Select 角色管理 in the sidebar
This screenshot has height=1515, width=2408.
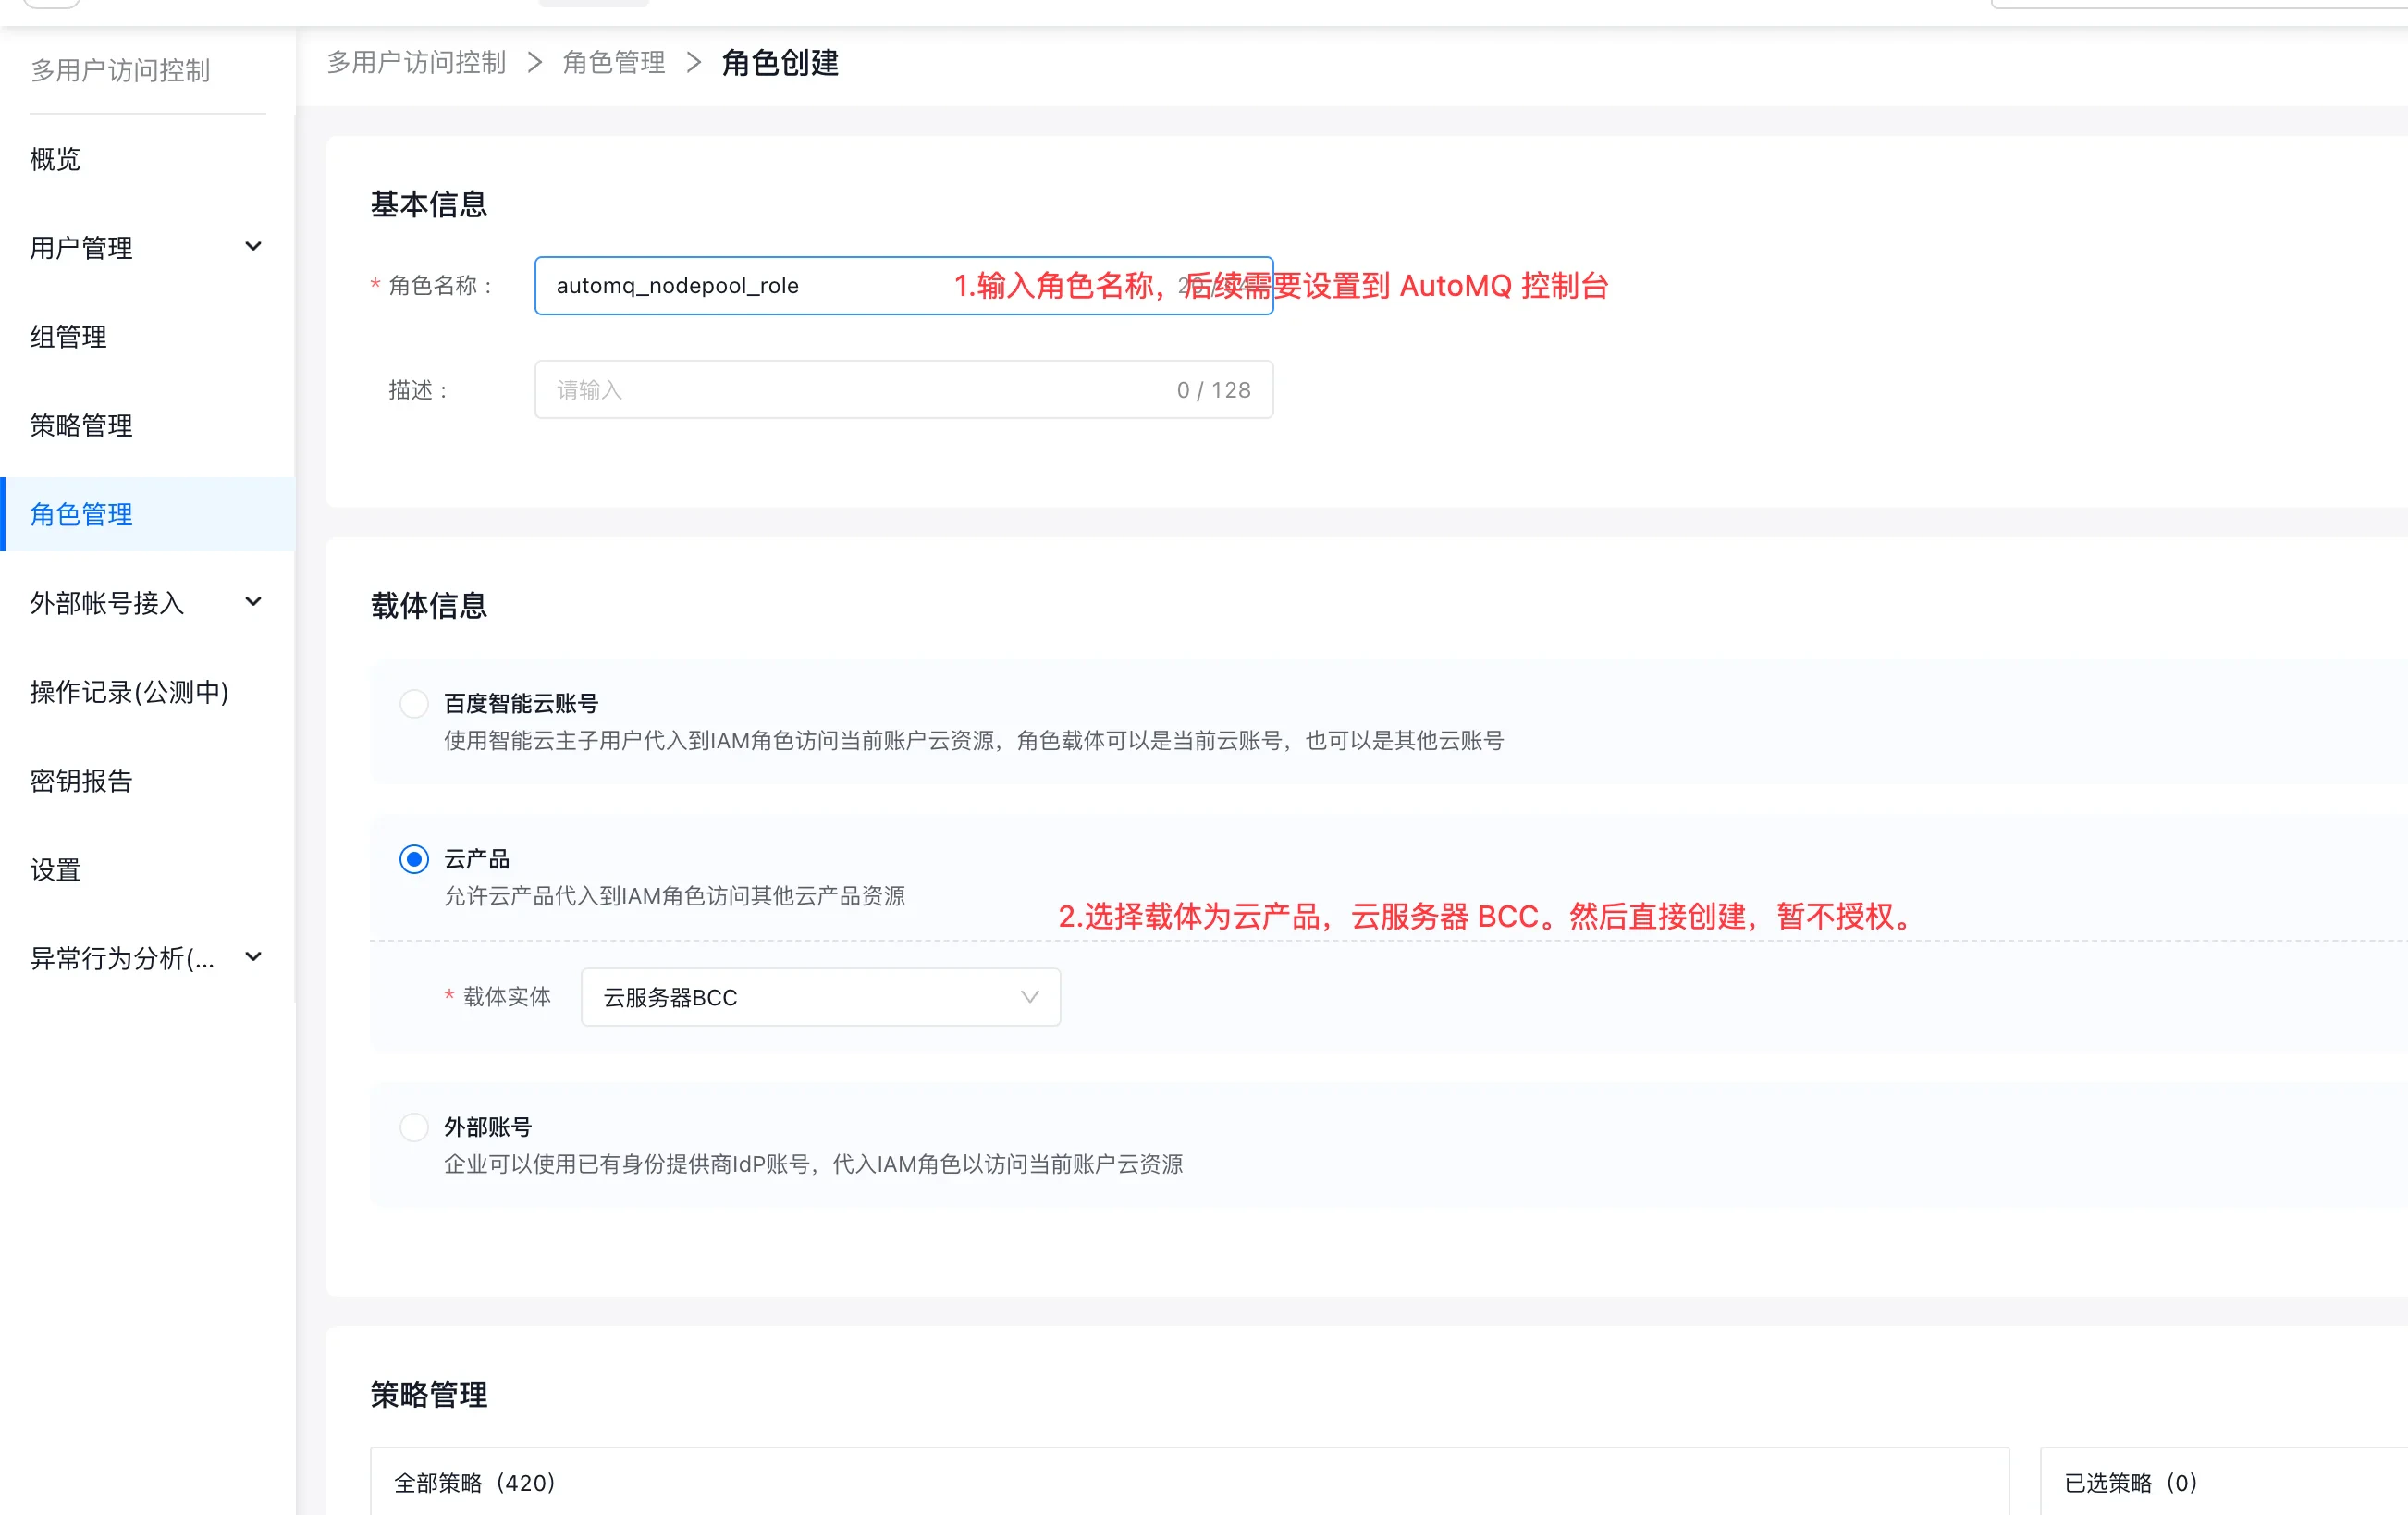coord(81,514)
